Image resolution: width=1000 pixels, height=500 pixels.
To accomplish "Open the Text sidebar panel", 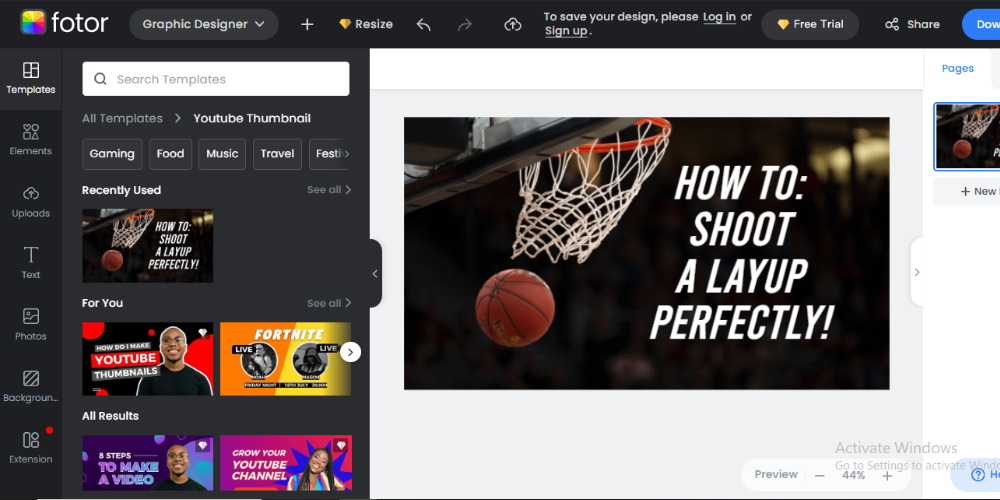I will coord(31,263).
